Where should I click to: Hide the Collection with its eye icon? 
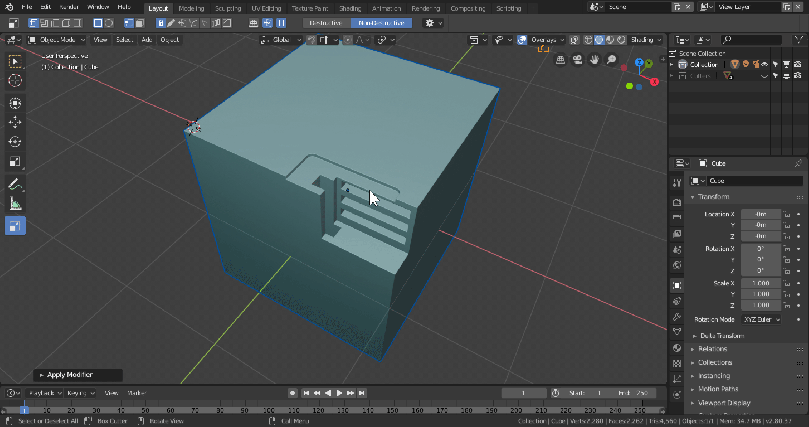pos(765,64)
